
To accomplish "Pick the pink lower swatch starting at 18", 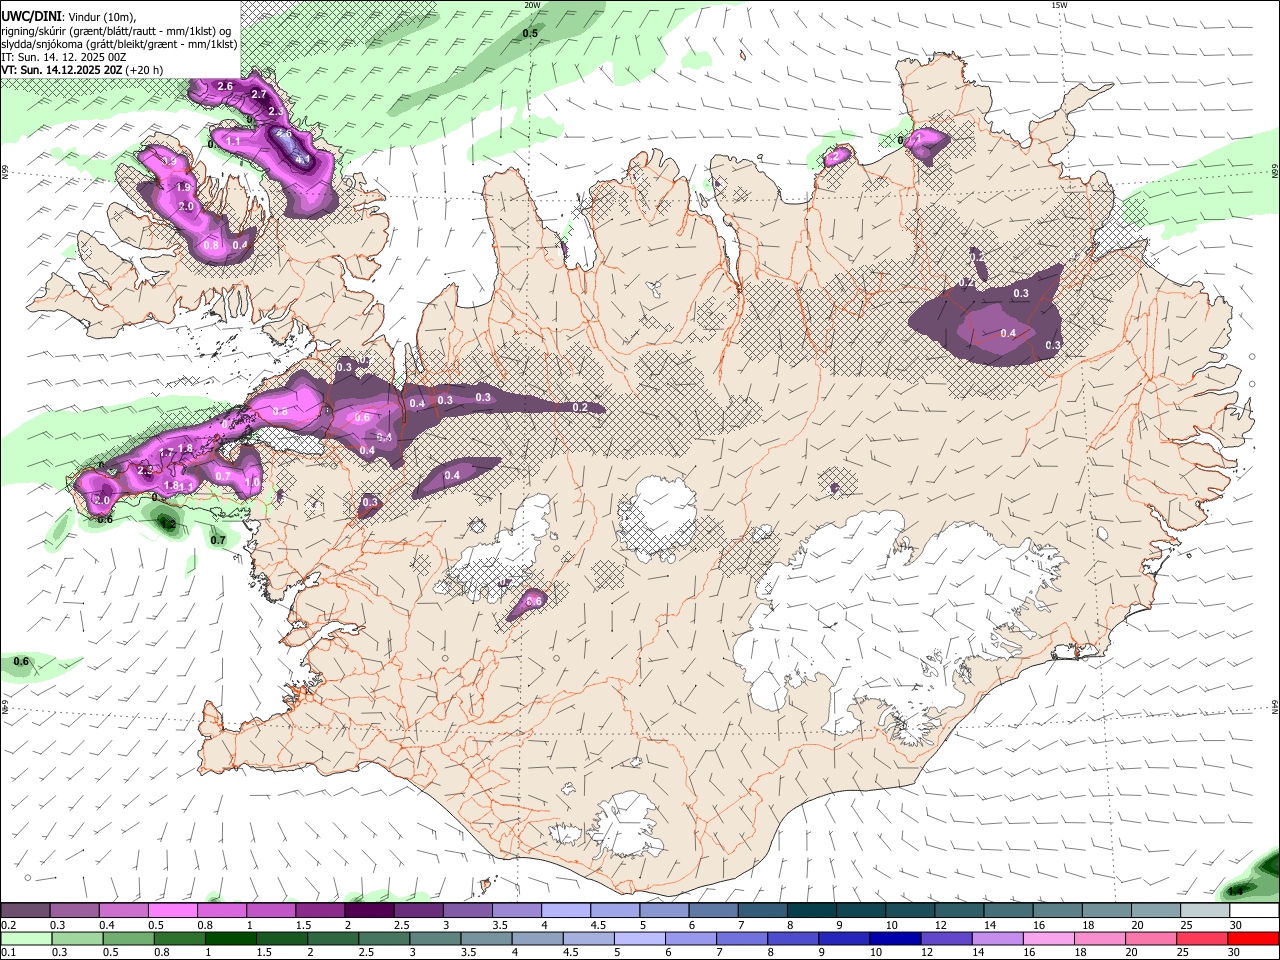I will [1101, 938].
